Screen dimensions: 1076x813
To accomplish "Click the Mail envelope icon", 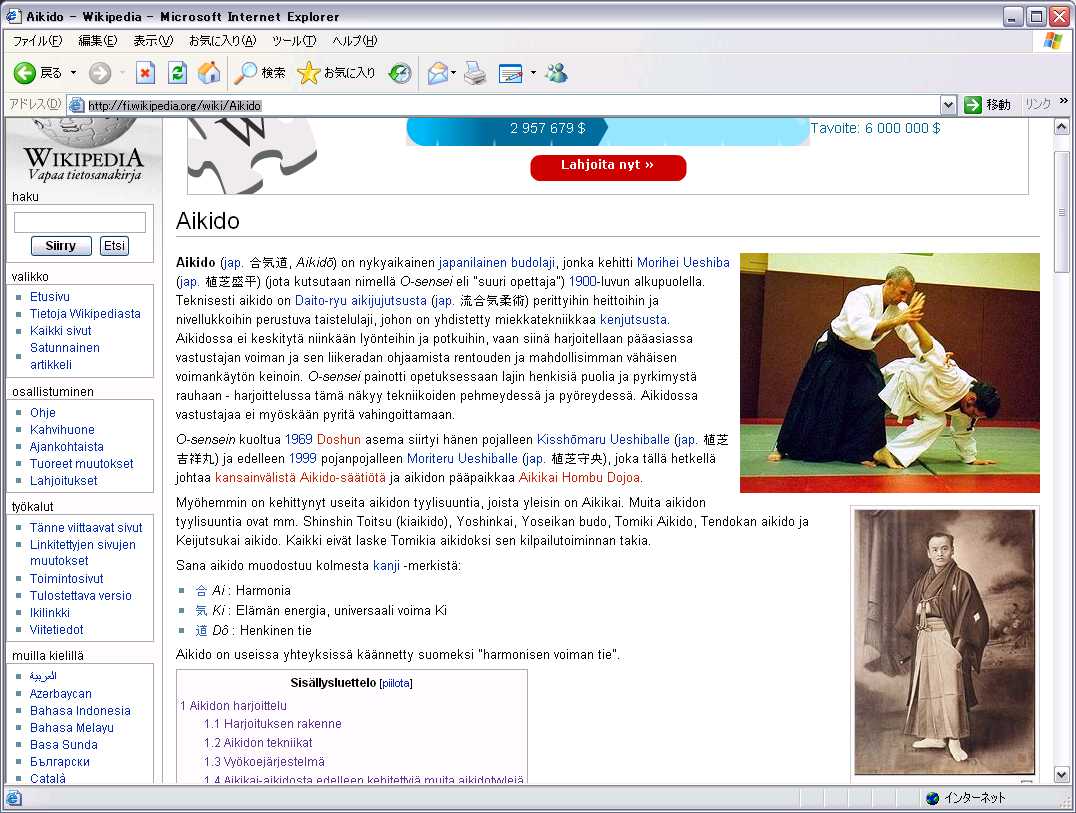I will tap(437, 73).
